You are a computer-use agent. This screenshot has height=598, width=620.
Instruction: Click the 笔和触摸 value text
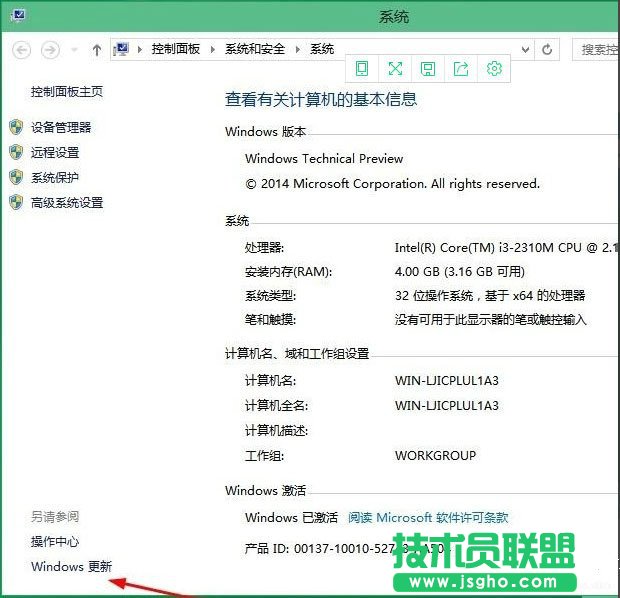[x=490, y=320]
